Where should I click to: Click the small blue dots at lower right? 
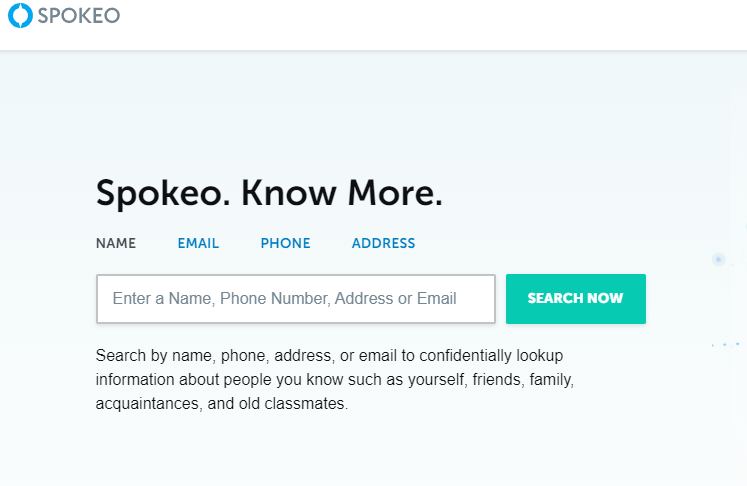pyautogui.click(x=725, y=344)
